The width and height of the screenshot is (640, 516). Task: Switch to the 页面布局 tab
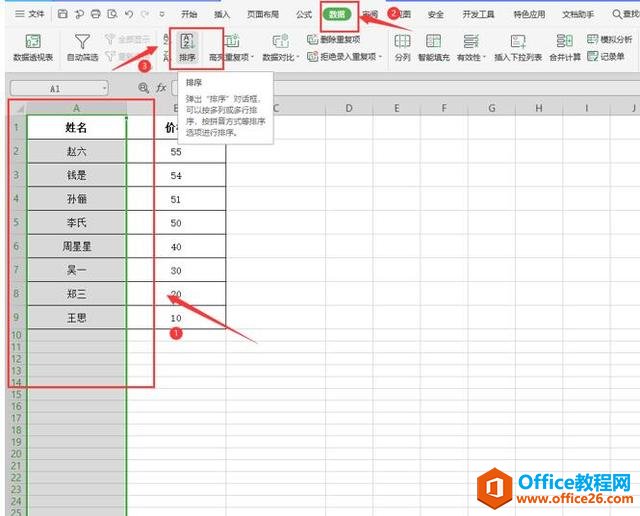point(263,14)
